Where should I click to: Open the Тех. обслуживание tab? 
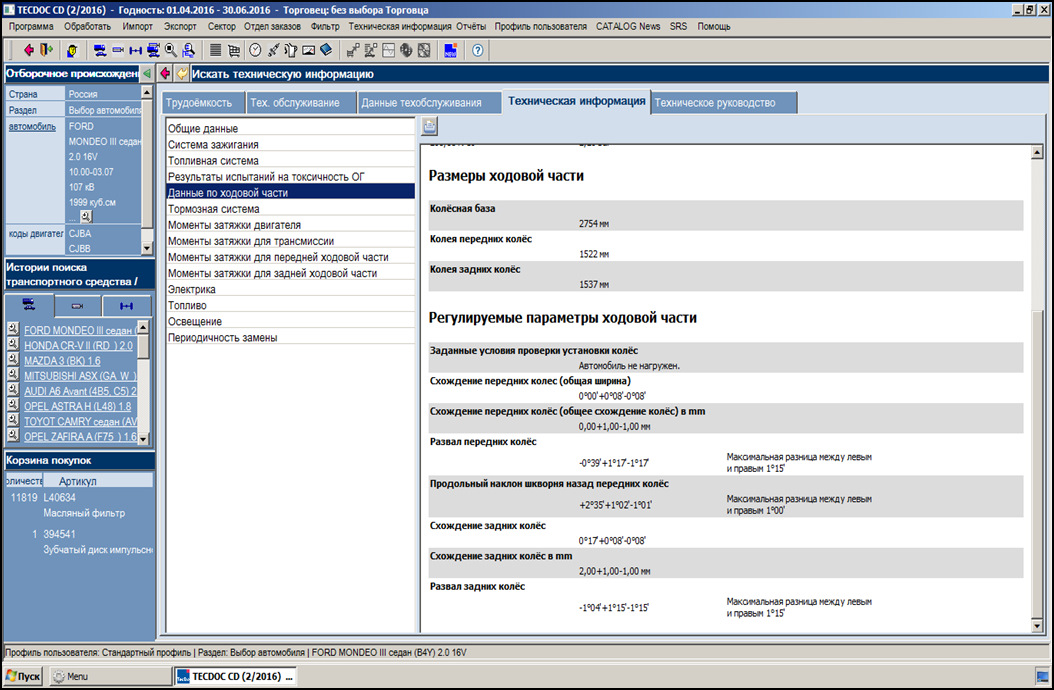click(301, 103)
